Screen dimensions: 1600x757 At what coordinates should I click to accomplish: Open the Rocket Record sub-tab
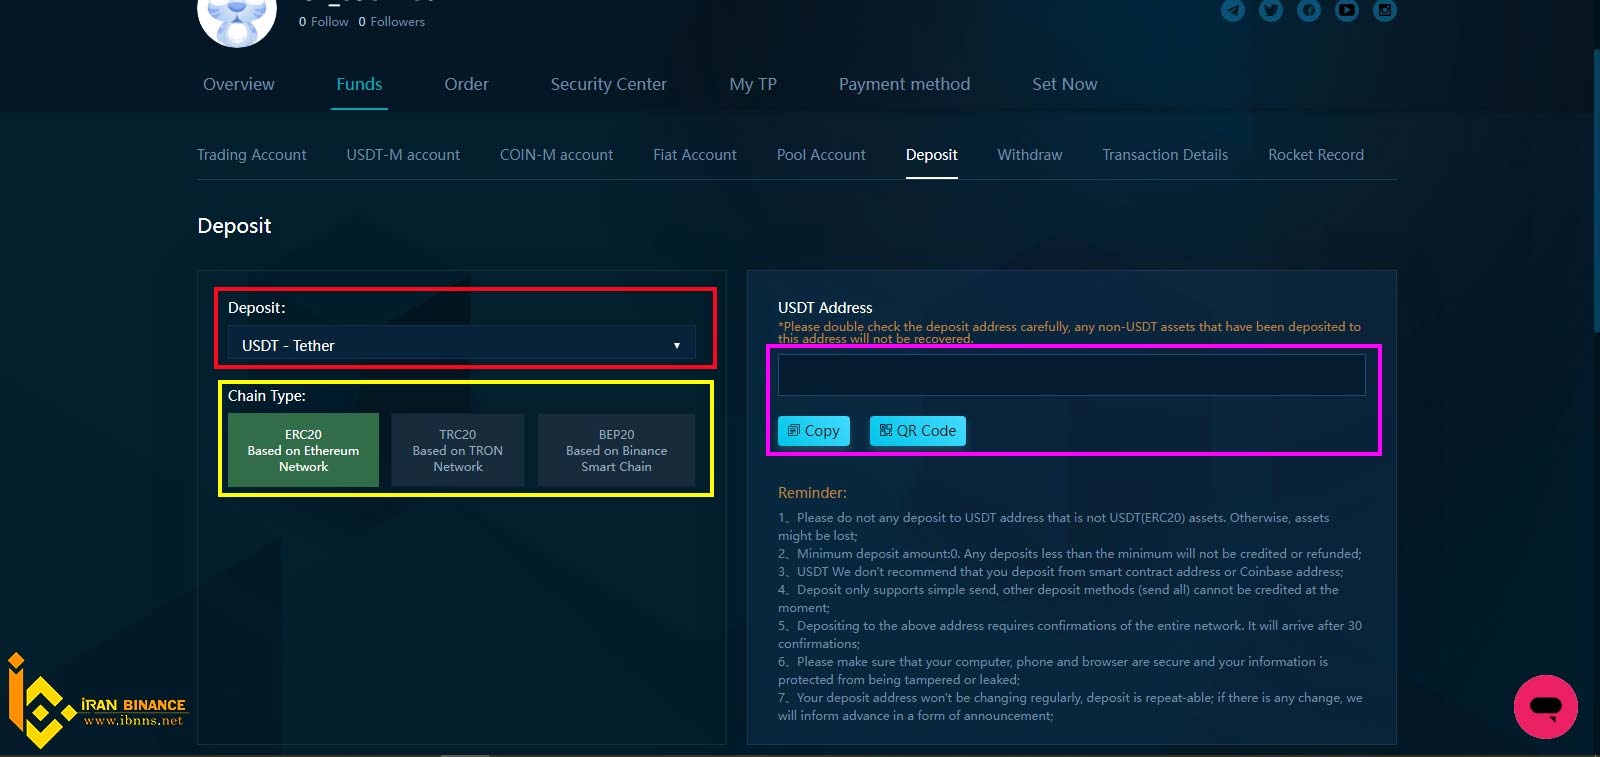[x=1316, y=155]
